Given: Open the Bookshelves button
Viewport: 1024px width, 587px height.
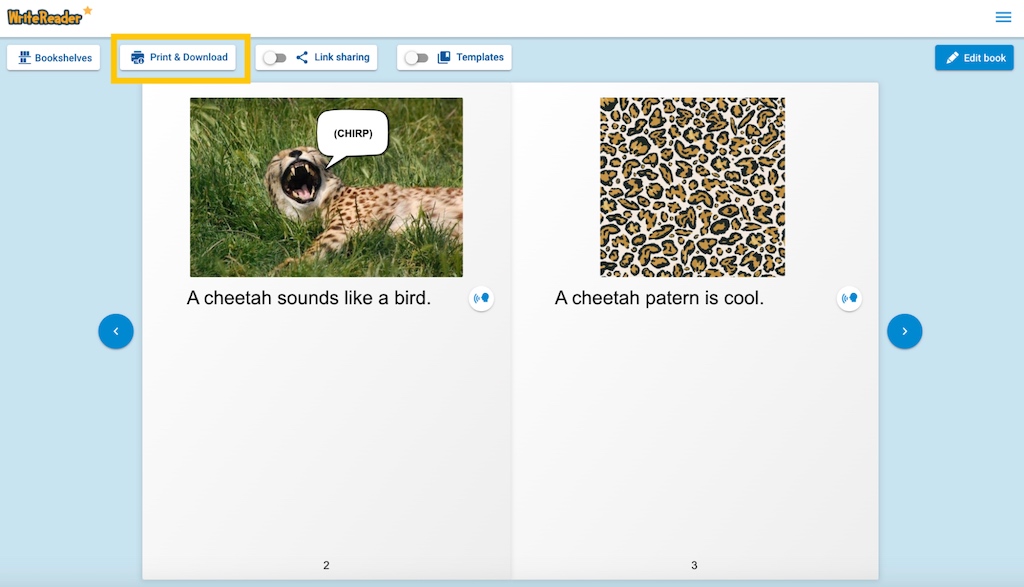Looking at the screenshot, I should (x=54, y=58).
